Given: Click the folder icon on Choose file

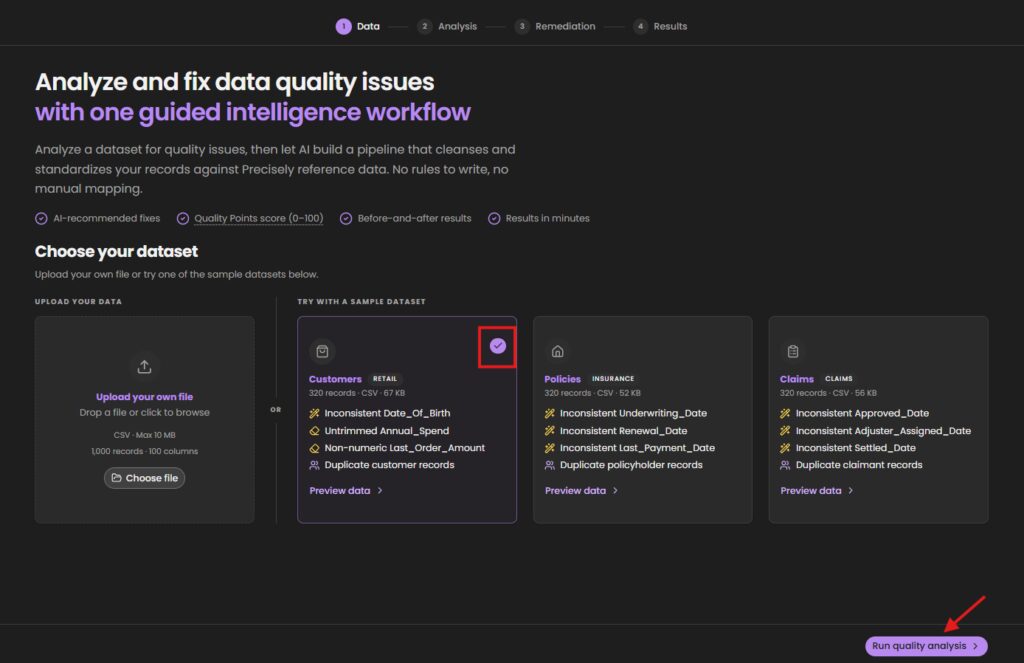Looking at the screenshot, I should click(116, 478).
